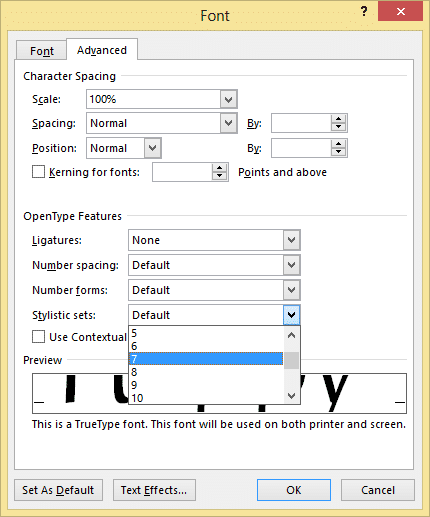This screenshot has height=517, width=430.
Task: Select highlighted stylistic set 7
Action: tap(206, 359)
